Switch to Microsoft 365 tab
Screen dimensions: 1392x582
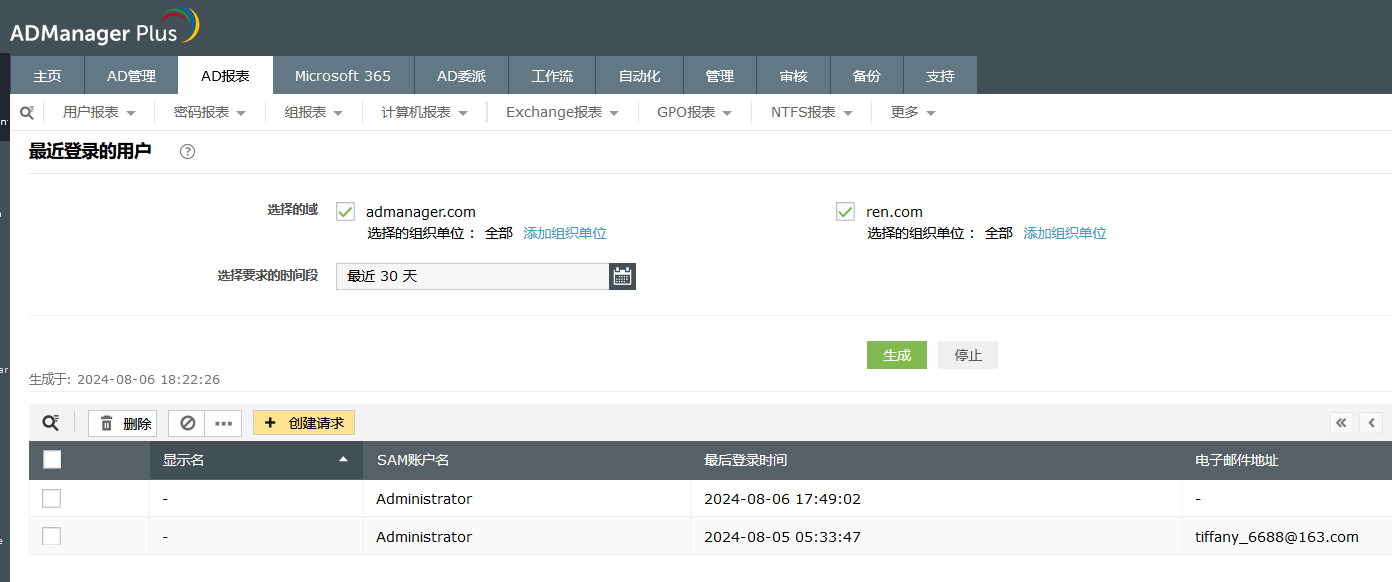coord(343,75)
